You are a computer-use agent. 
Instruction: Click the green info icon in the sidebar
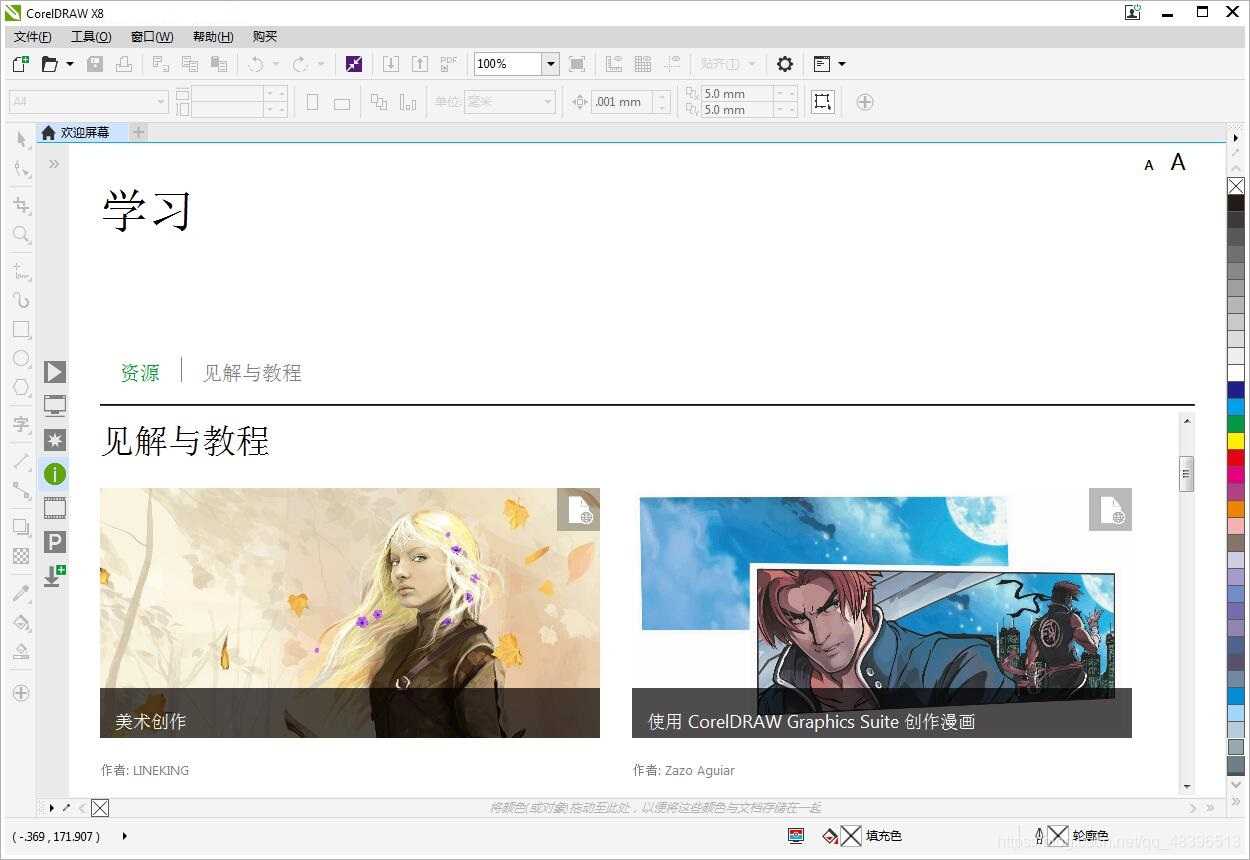[x=54, y=474]
